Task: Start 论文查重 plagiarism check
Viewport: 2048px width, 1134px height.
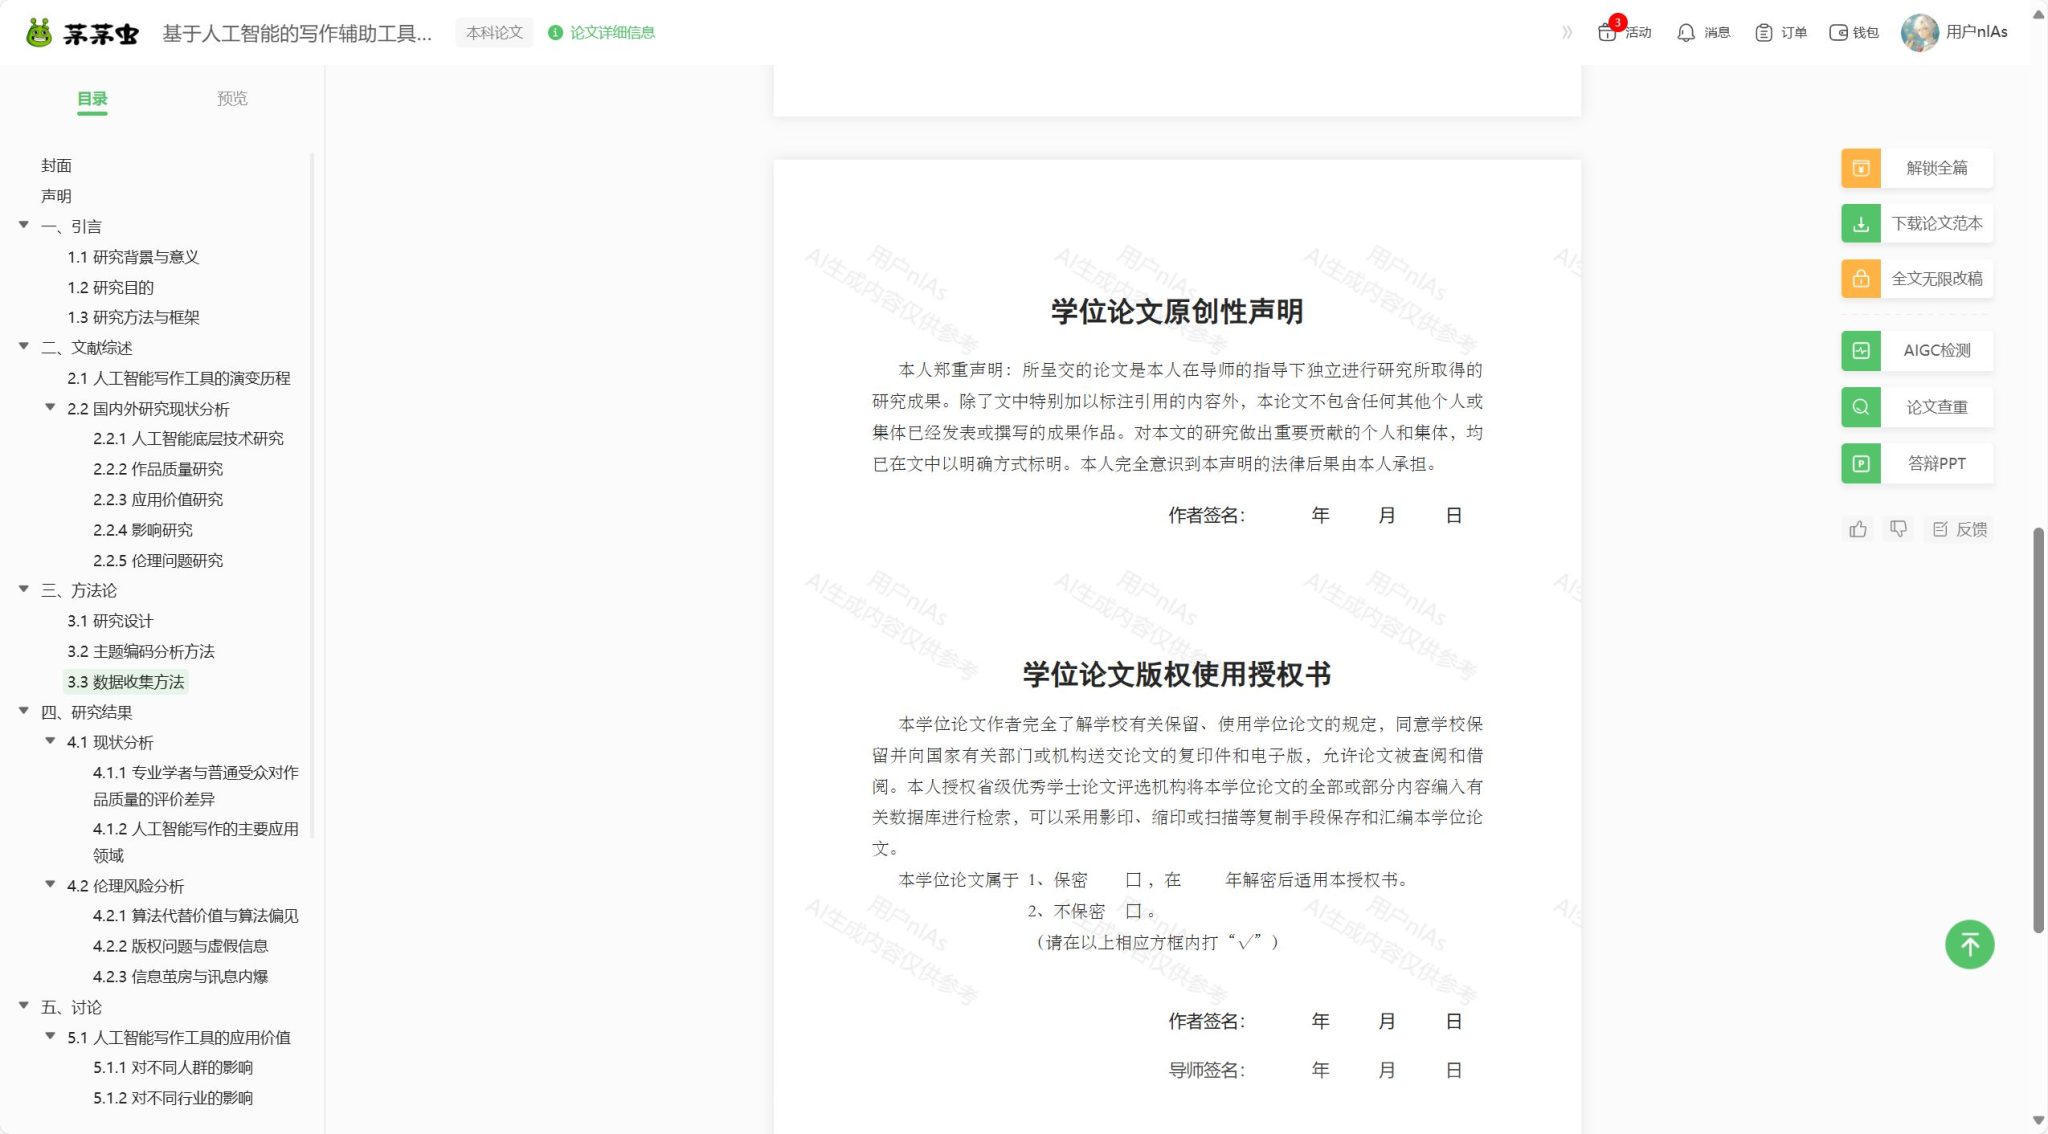Action: [1915, 407]
